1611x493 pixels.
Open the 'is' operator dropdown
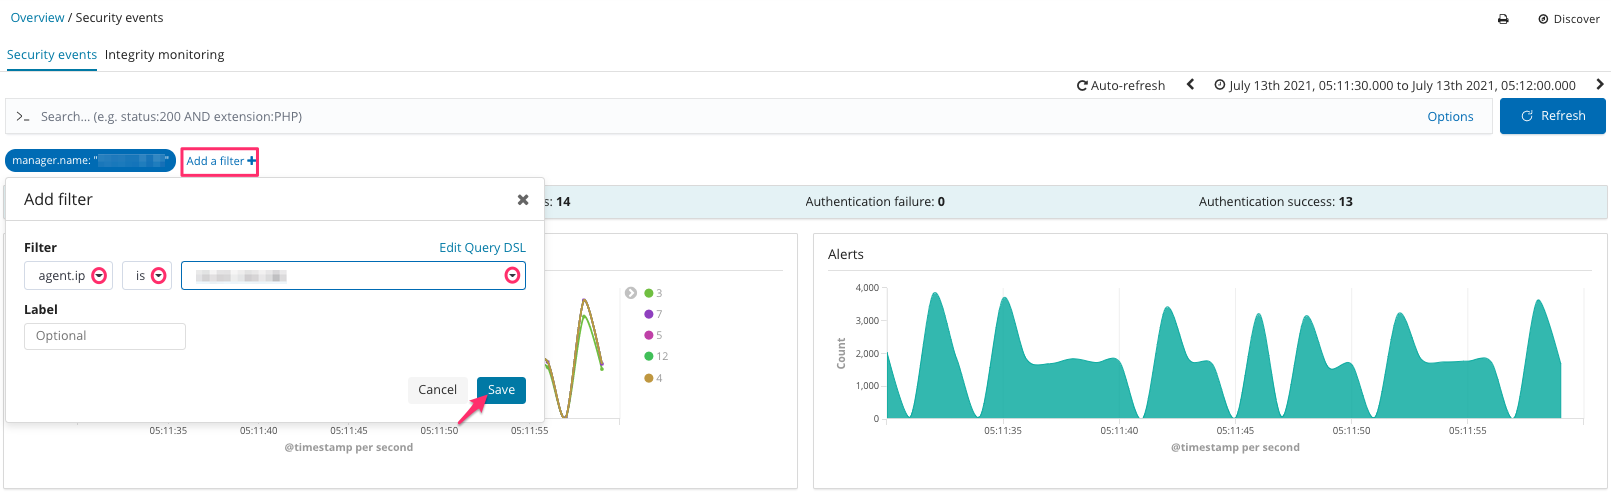point(158,276)
